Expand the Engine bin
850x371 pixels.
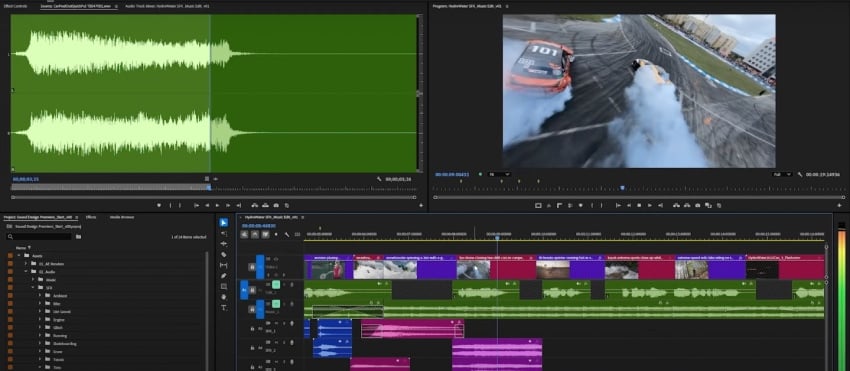tap(40, 319)
